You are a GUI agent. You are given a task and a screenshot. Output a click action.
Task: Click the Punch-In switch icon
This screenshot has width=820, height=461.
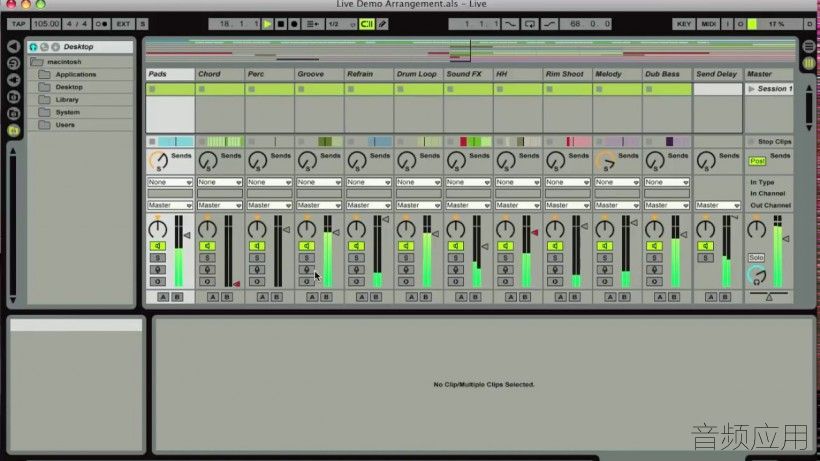click(x=510, y=24)
